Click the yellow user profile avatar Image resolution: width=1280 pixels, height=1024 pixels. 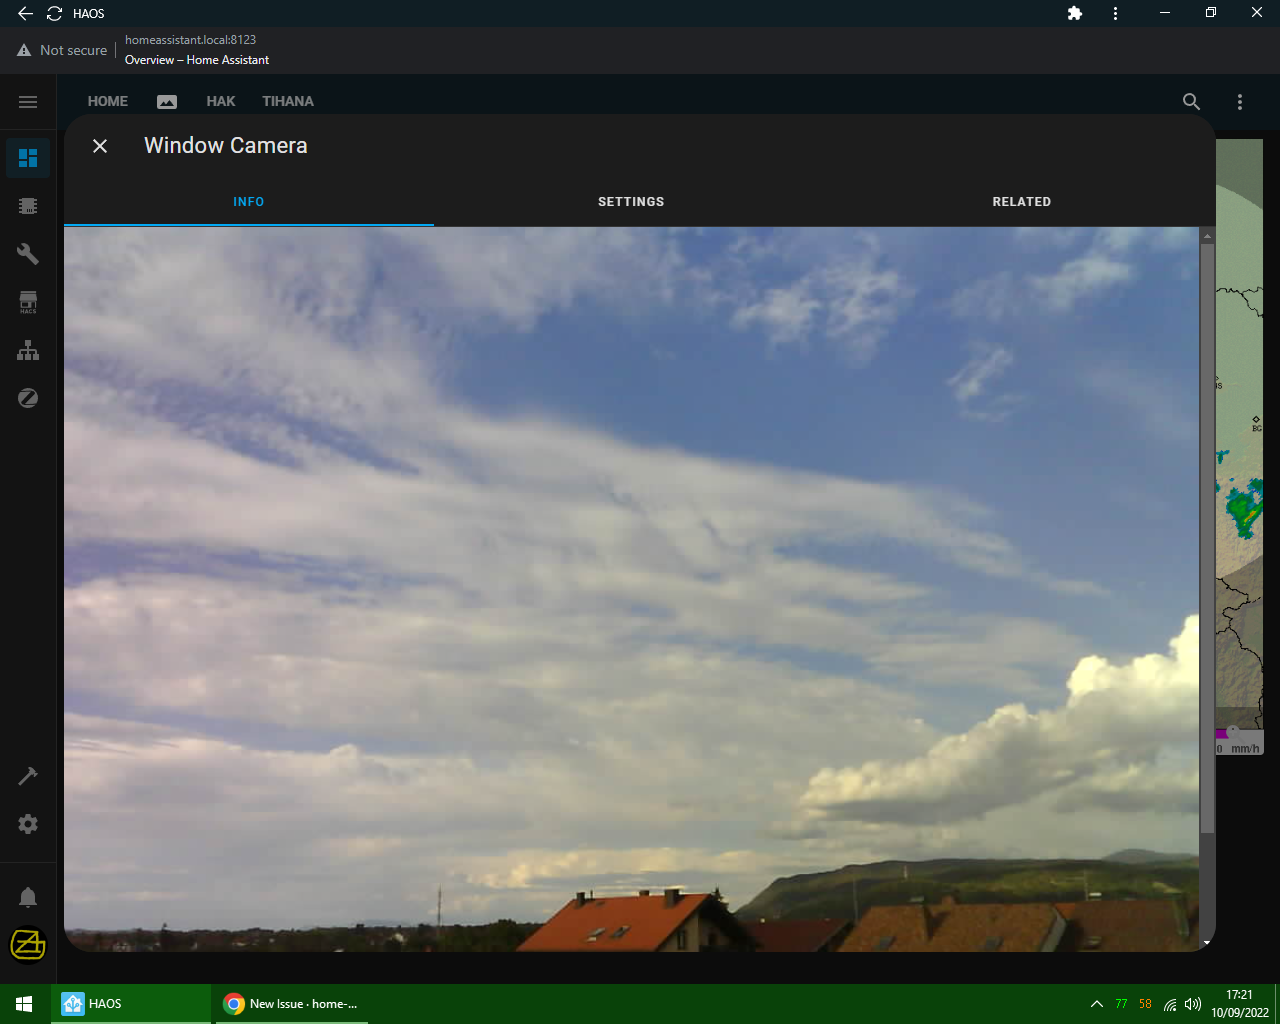[28, 944]
